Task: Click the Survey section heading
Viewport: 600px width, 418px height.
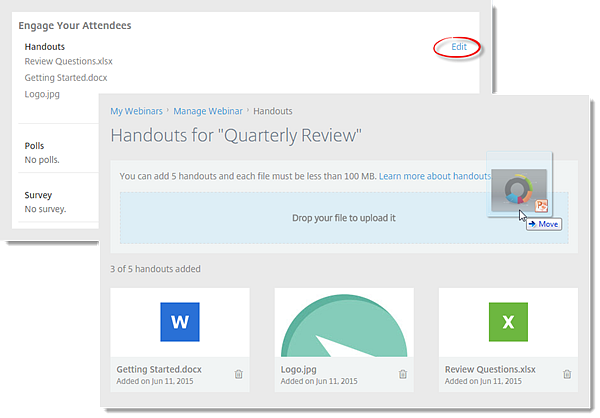Action: click(38, 195)
